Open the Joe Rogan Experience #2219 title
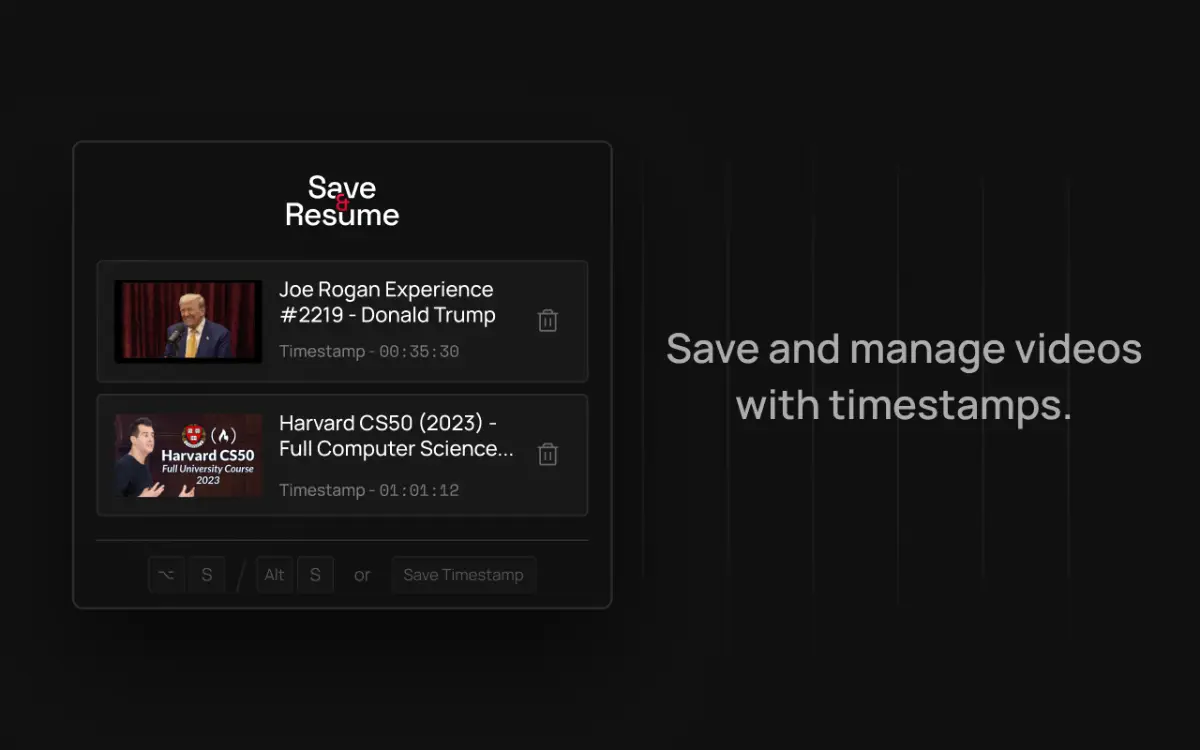This screenshot has width=1200, height=750. click(x=387, y=302)
